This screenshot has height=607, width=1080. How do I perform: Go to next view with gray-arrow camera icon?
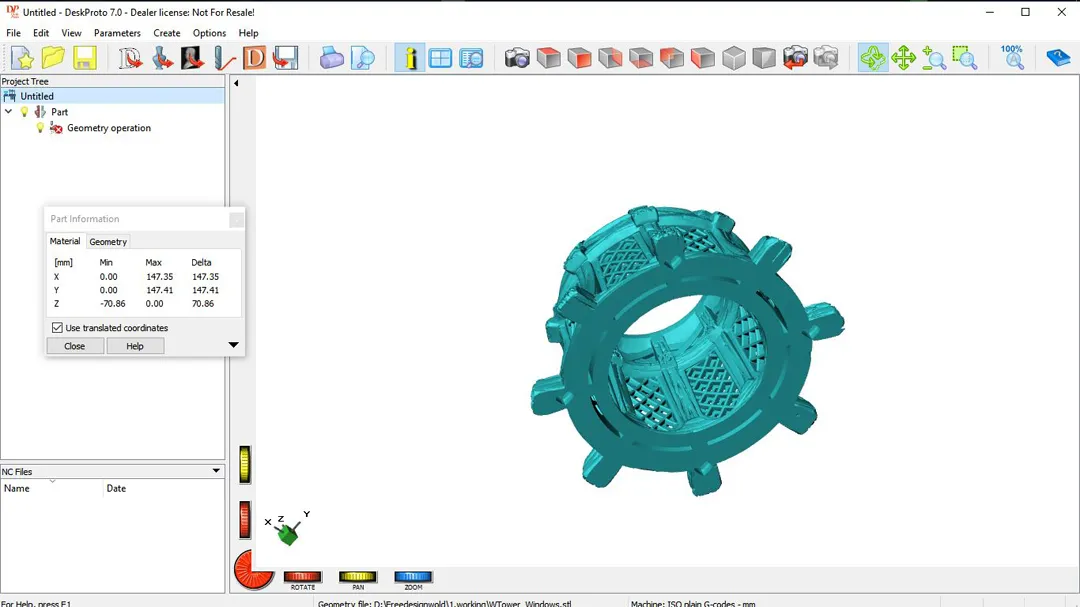coord(826,58)
